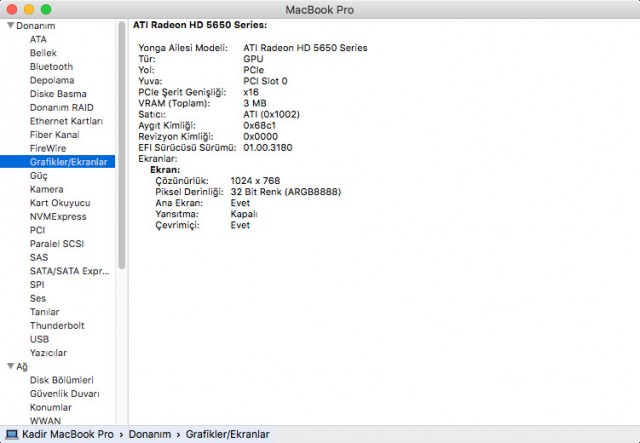The height and width of the screenshot is (443, 640).
Task: Open Thunderbolt in the sidebar
Action: pyautogui.click(x=57, y=325)
